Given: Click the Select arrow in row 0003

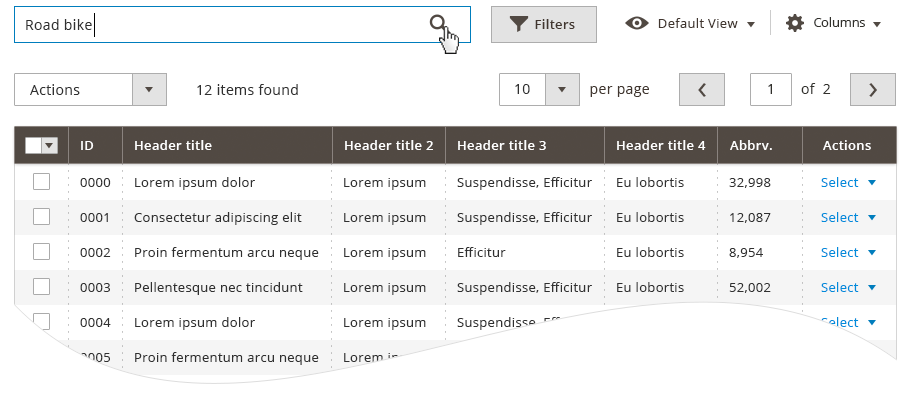Looking at the screenshot, I should [872, 288].
